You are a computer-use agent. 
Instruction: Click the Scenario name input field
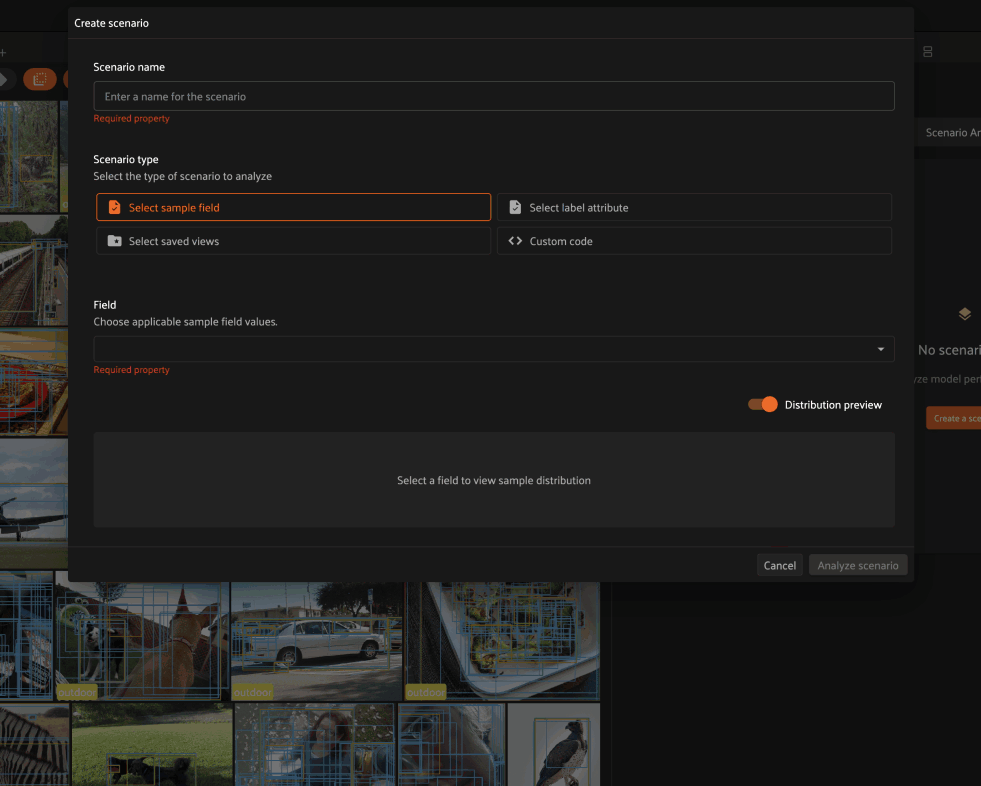coord(494,96)
